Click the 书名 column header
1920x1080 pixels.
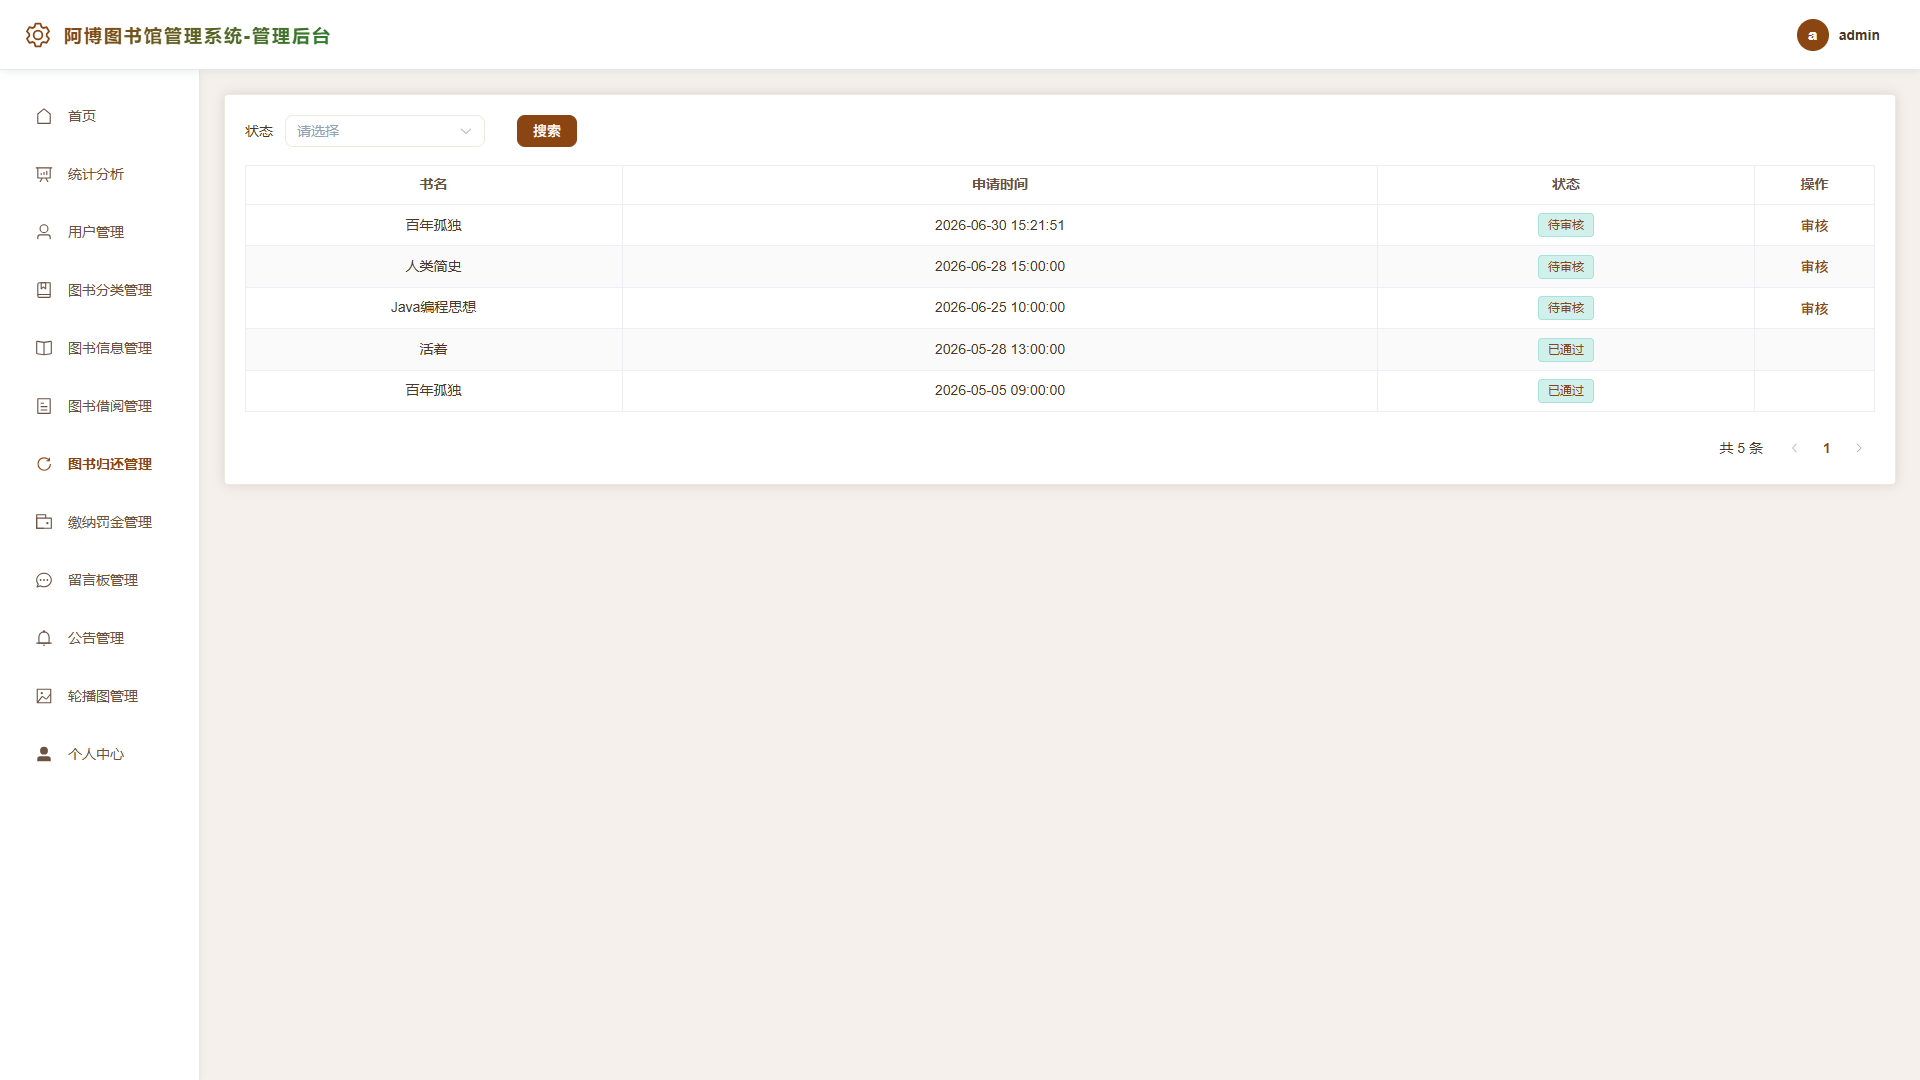(x=434, y=184)
